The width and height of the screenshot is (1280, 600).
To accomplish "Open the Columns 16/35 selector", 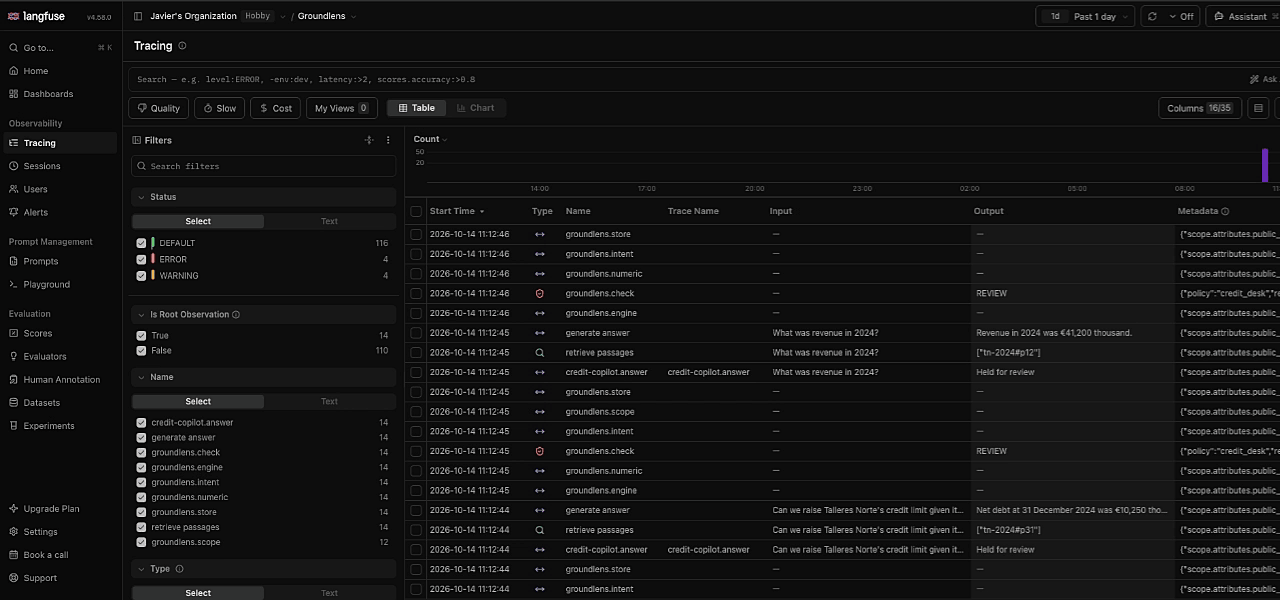I will [1199, 108].
